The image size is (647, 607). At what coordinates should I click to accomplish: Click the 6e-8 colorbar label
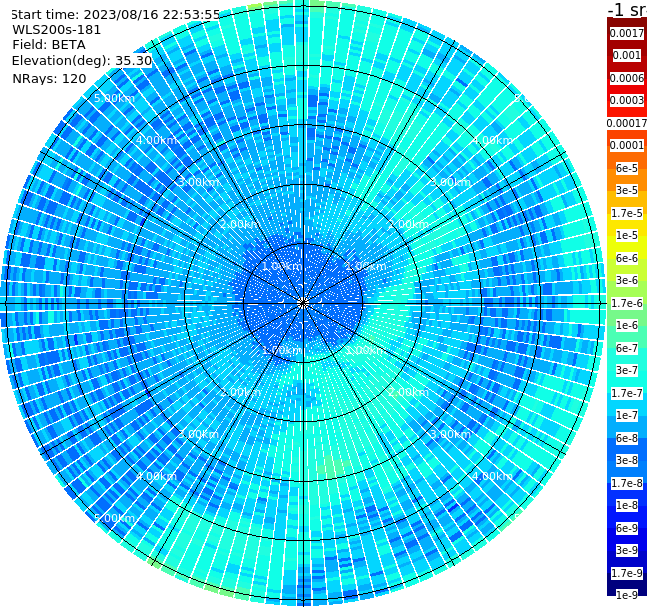[x=627, y=438]
